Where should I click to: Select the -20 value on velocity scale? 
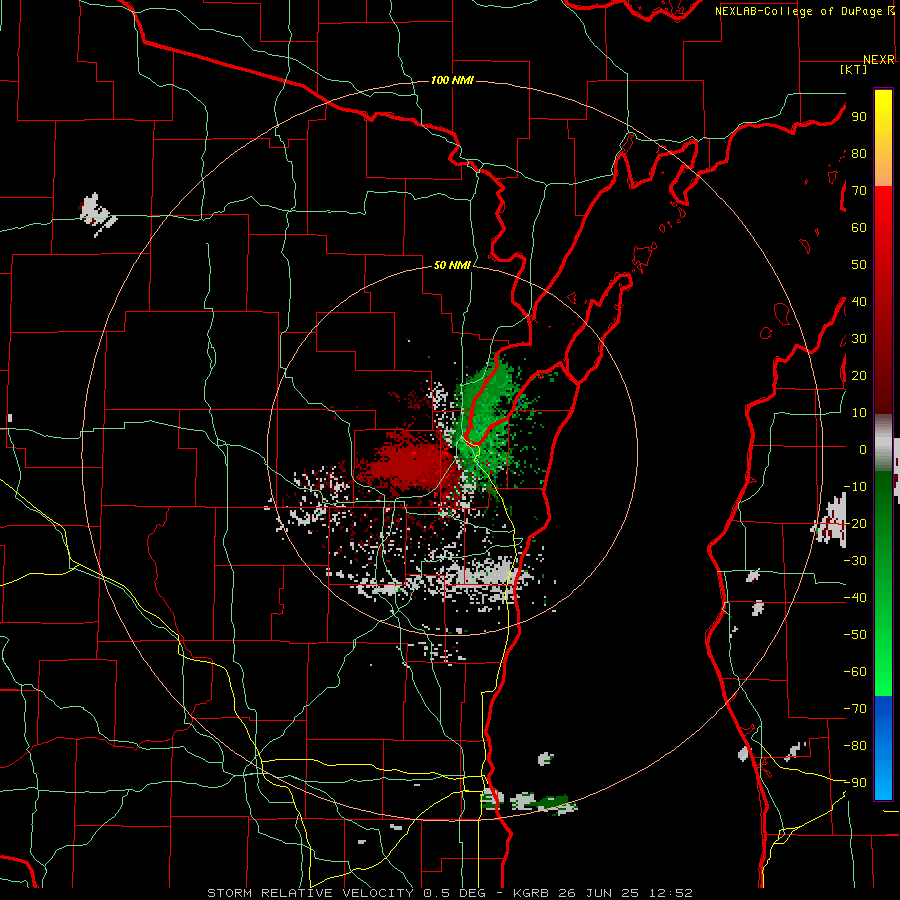(855, 523)
